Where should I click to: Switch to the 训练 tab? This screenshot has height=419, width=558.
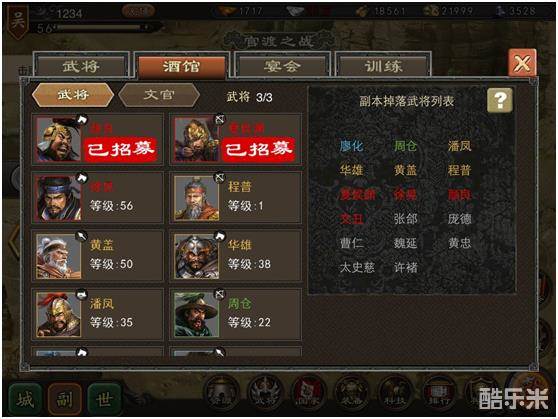tap(383, 66)
